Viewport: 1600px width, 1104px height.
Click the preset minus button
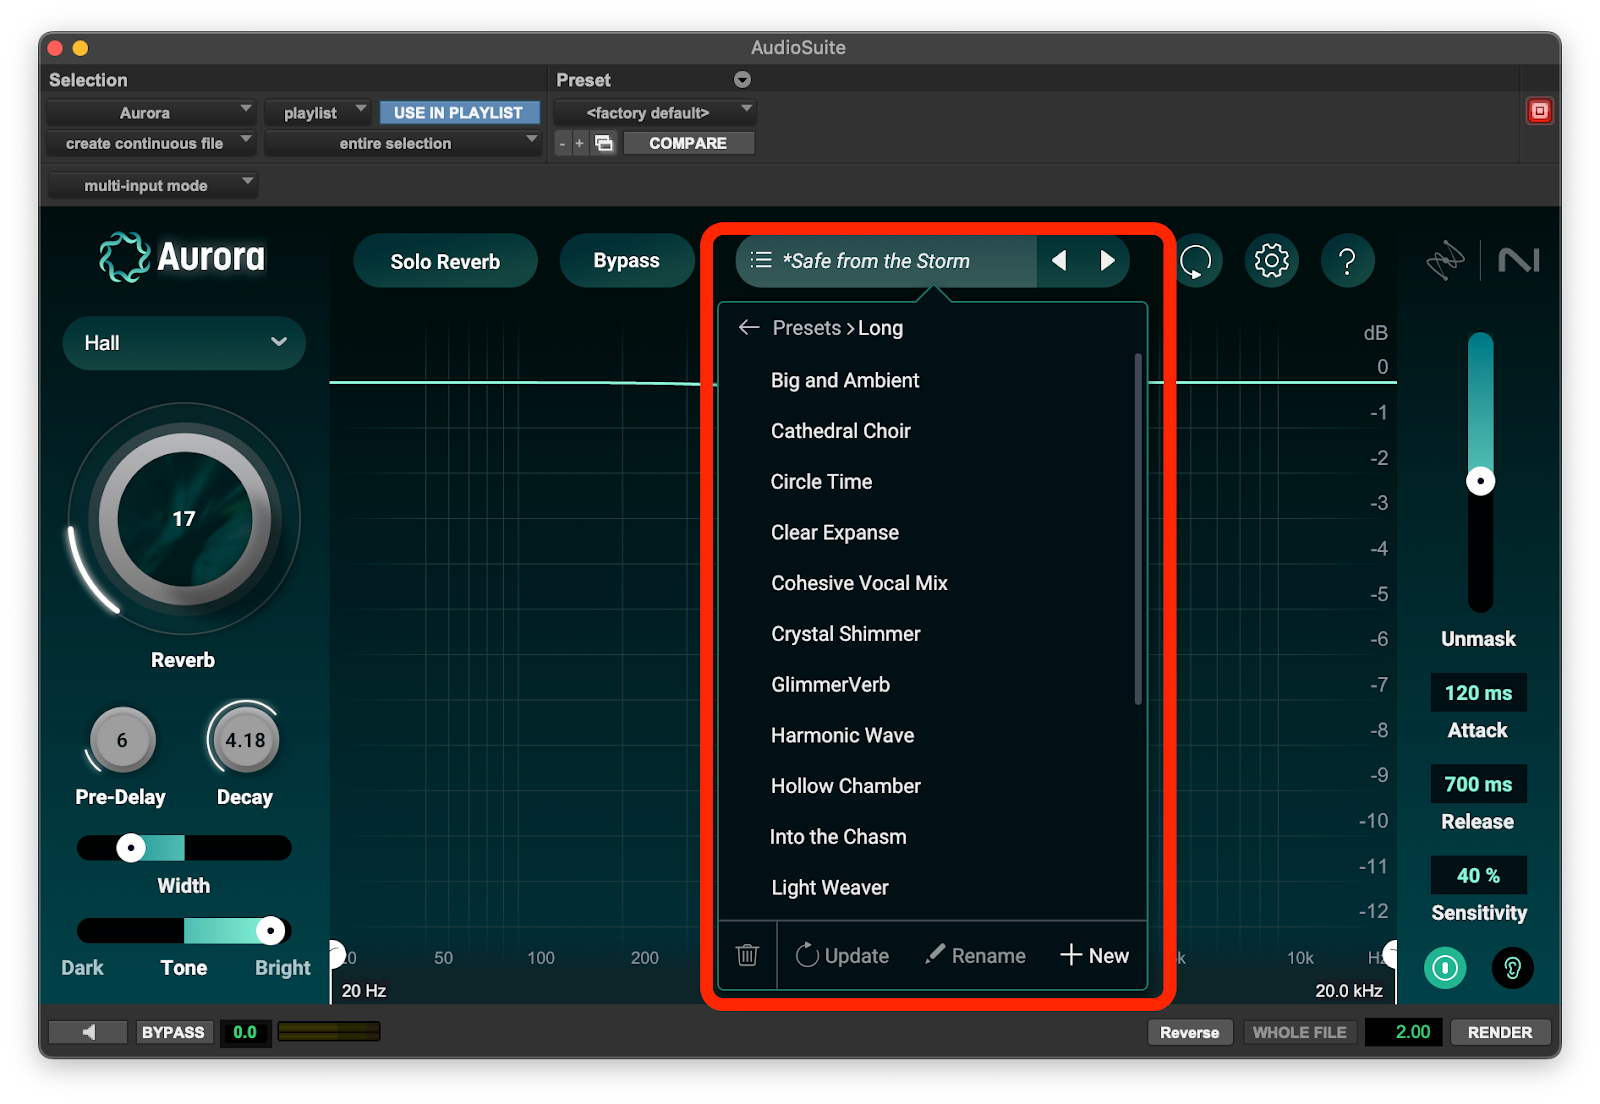563,143
